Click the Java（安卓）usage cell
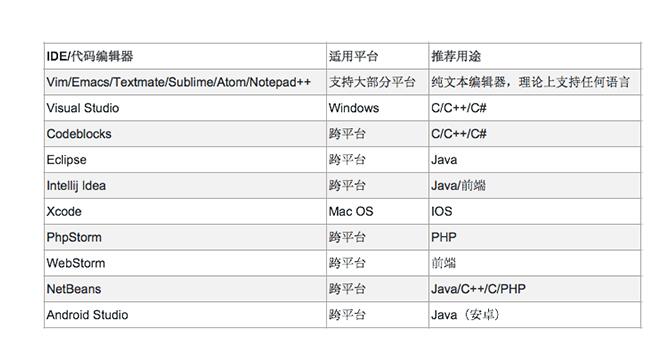The height and width of the screenshot is (361, 649). 535,315
